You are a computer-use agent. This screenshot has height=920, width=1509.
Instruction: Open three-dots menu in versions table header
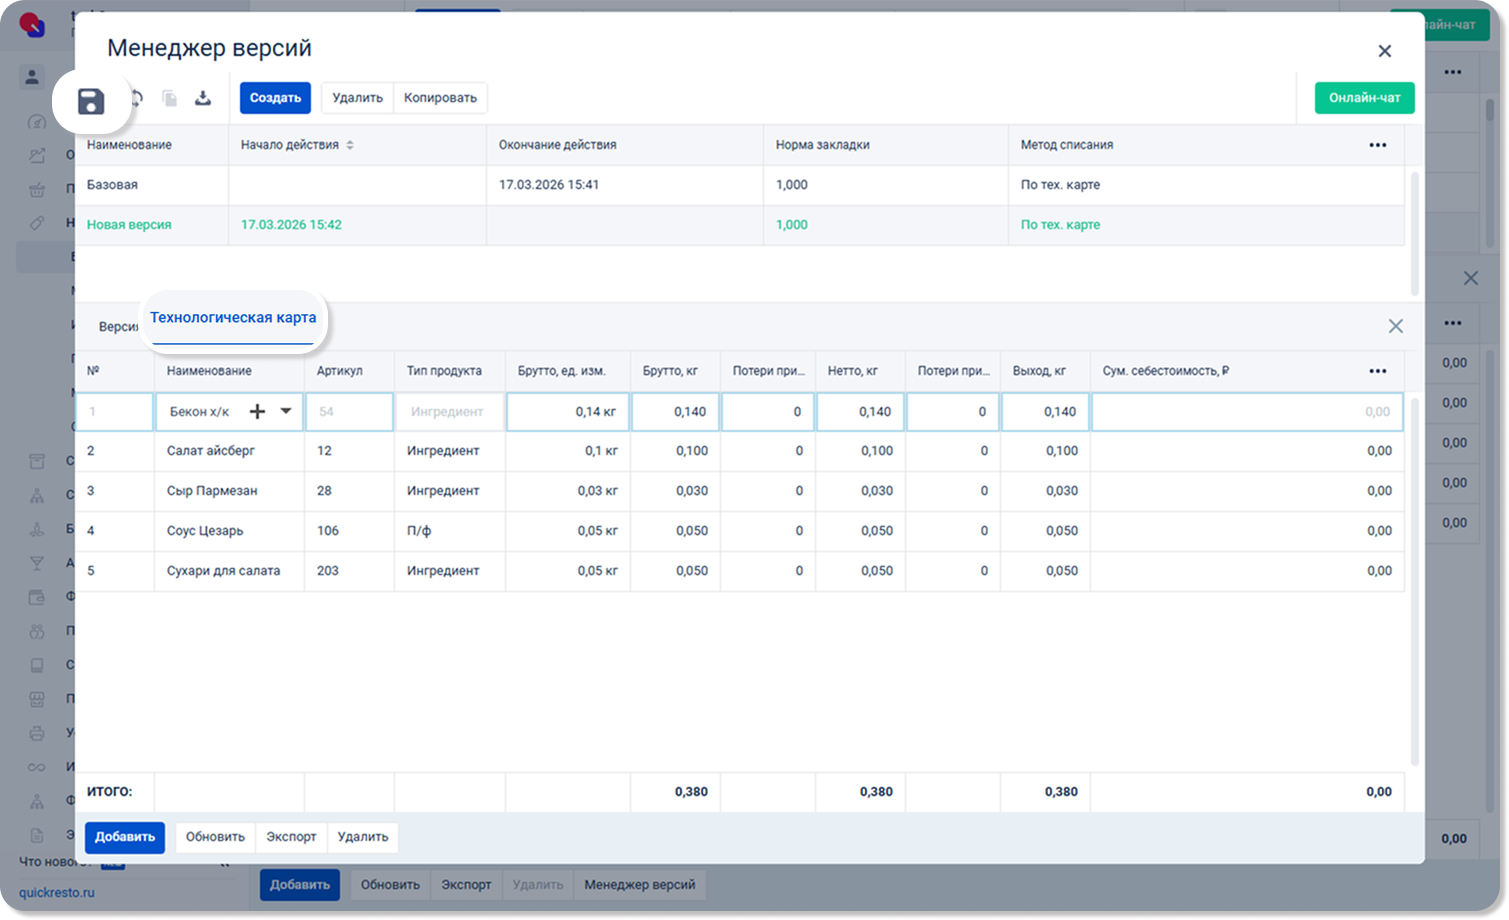click(1377, 145)
